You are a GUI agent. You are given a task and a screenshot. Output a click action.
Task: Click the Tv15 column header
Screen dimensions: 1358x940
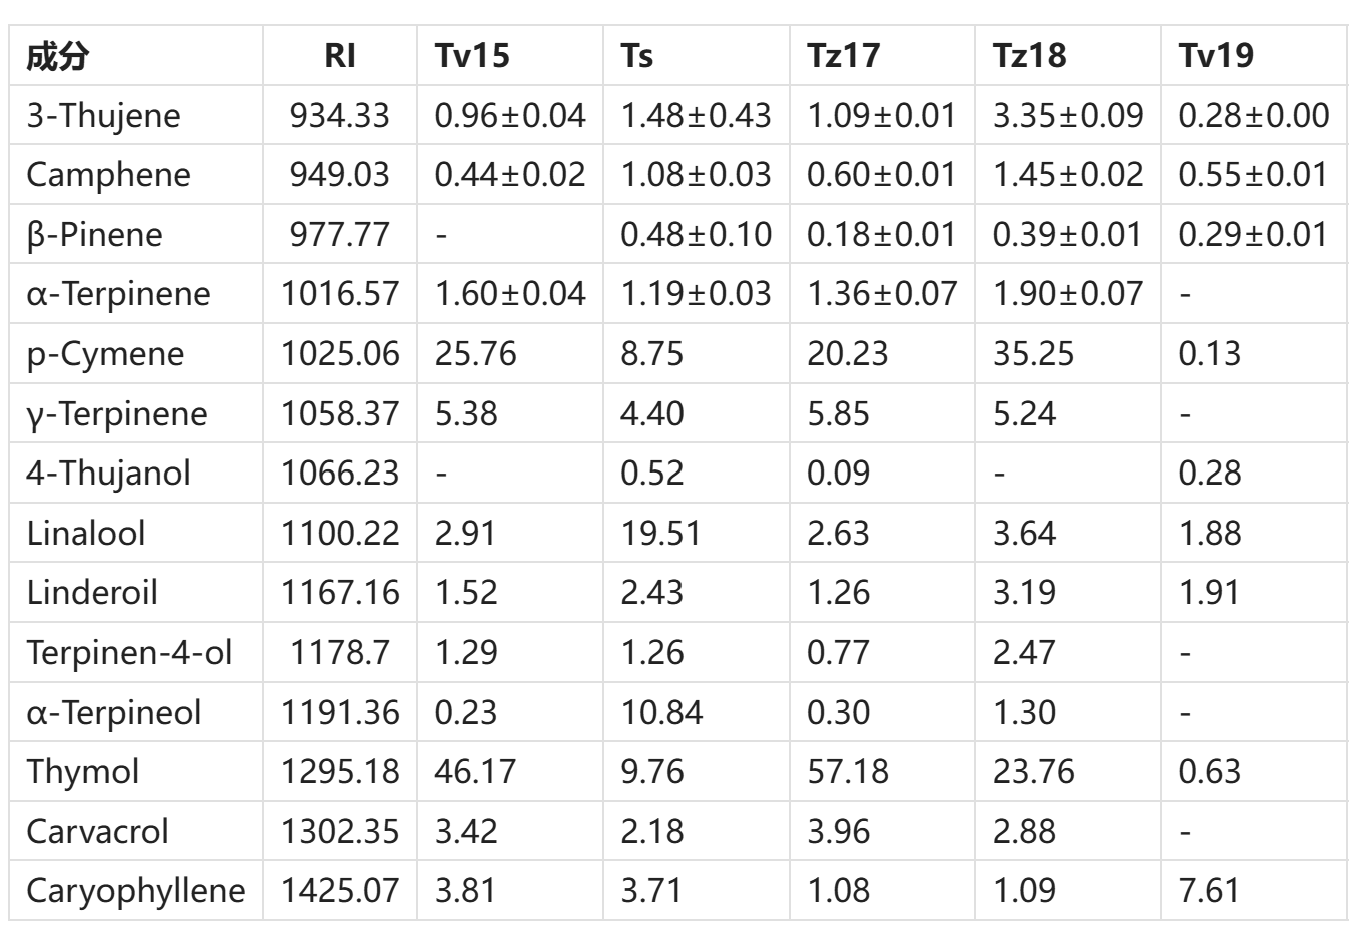coord(472,55)
